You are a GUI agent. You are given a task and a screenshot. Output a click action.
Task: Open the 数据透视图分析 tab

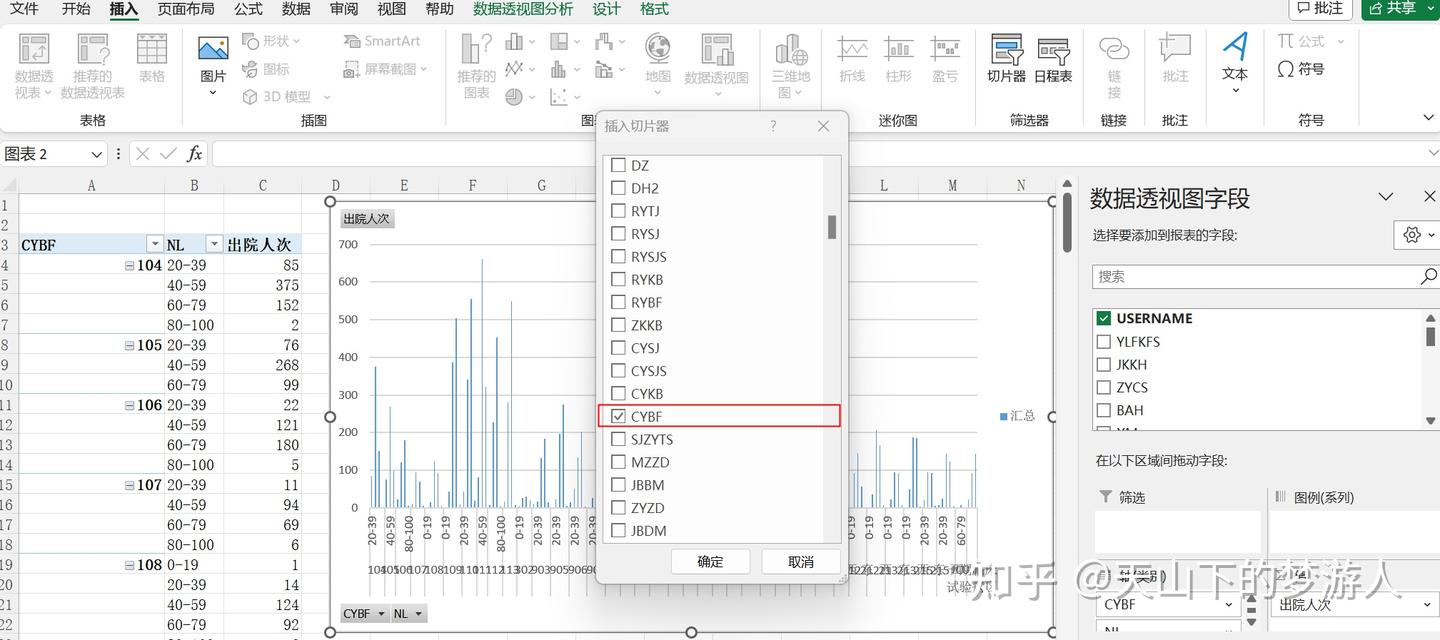(x=523, y=9)
